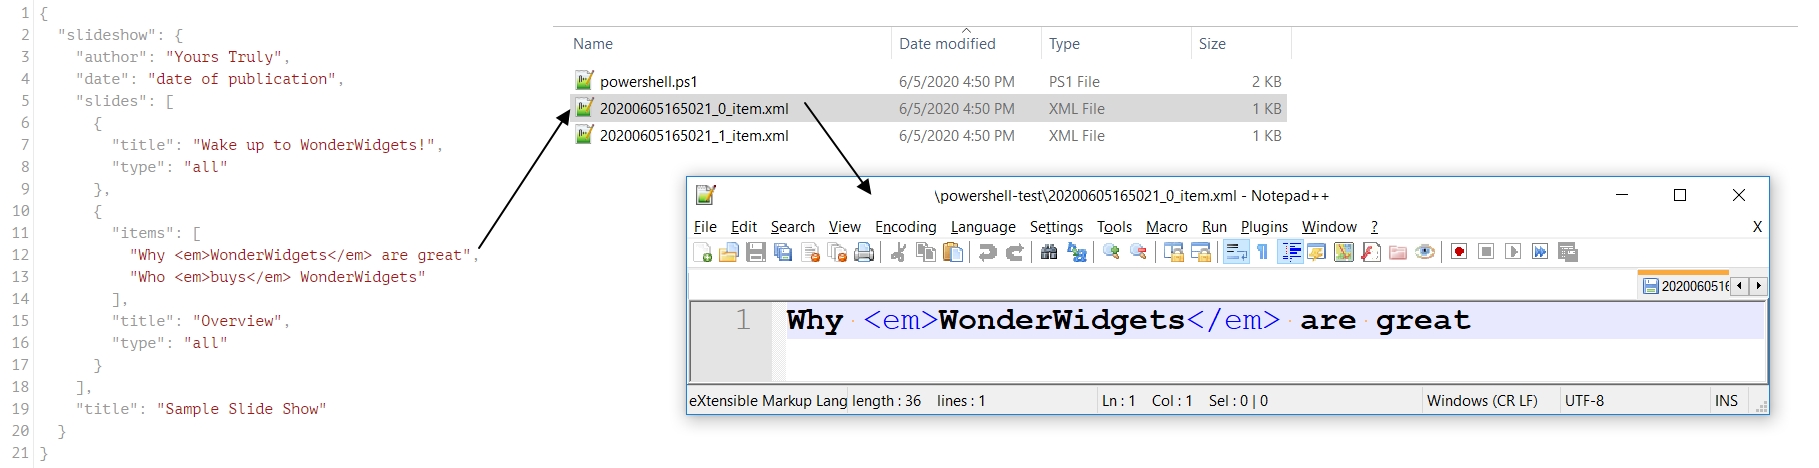Click the Replace toolbar icon
This screenshot has height=468, width=1819.
pos(1076,252)
